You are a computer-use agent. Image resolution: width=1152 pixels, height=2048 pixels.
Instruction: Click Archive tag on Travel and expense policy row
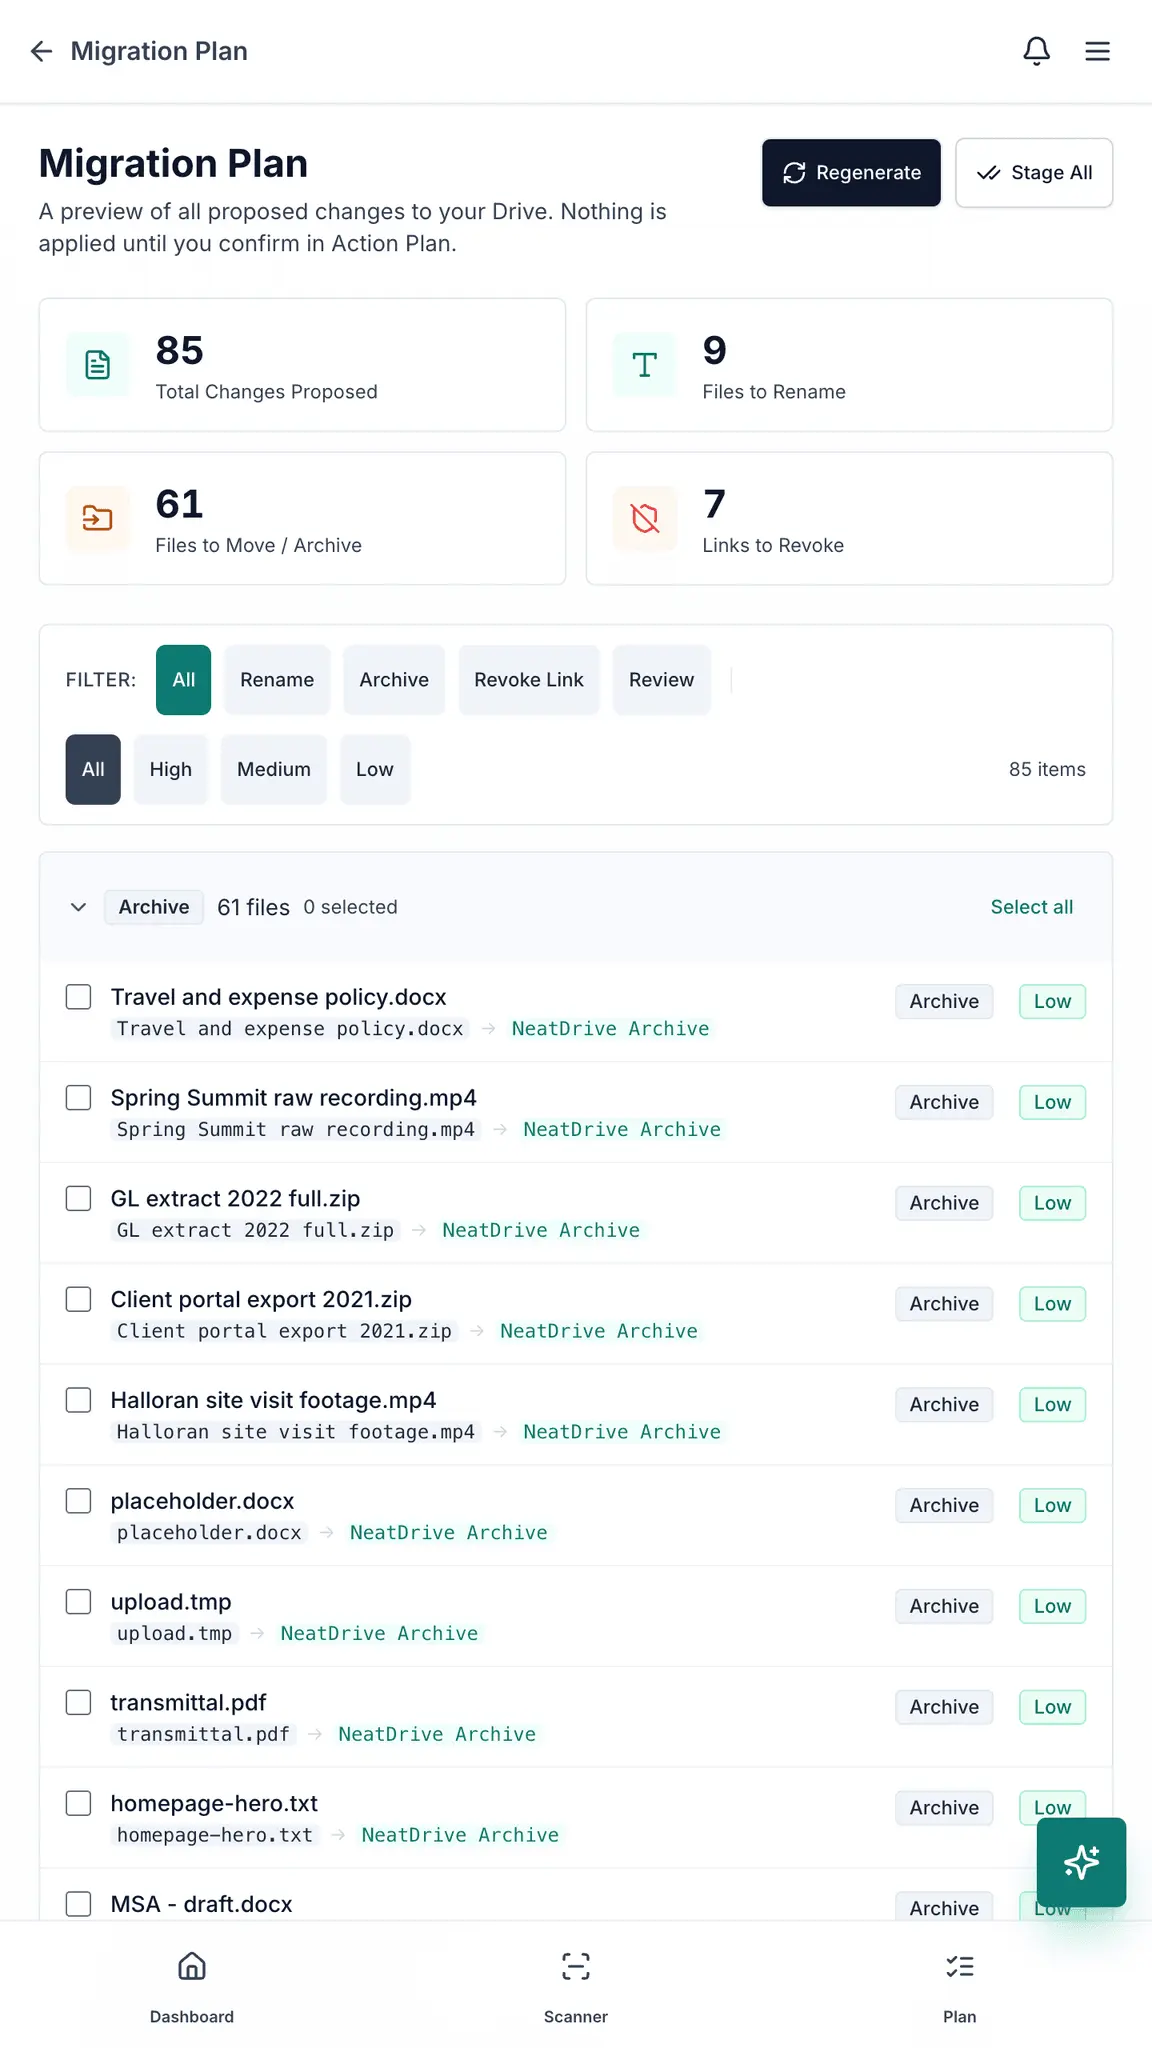pyautogui.click(x=944, y=1001)
